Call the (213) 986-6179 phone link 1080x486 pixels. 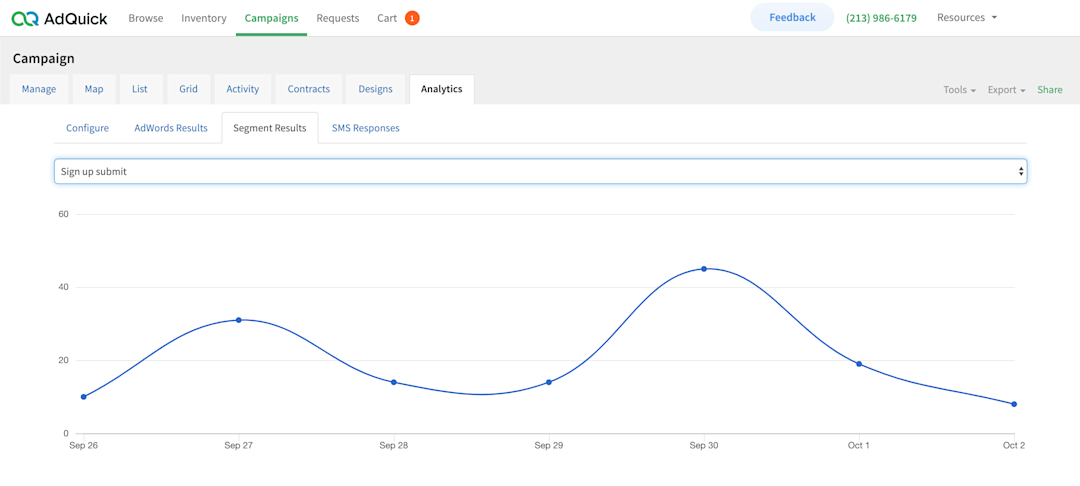coord(881,18)
